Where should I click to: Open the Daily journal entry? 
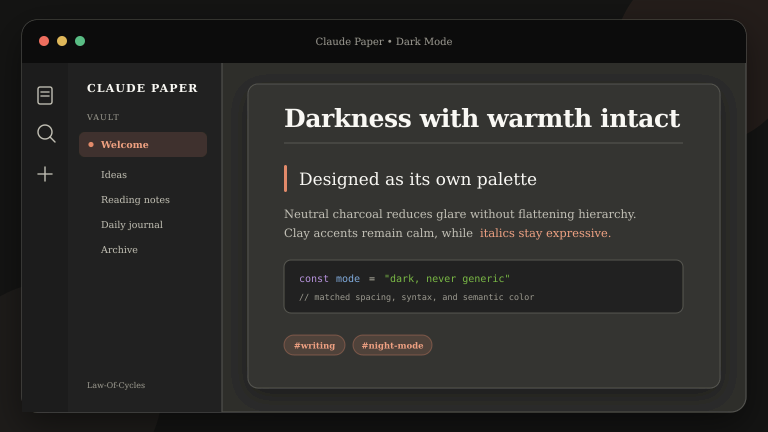click(x=132, y=224)
